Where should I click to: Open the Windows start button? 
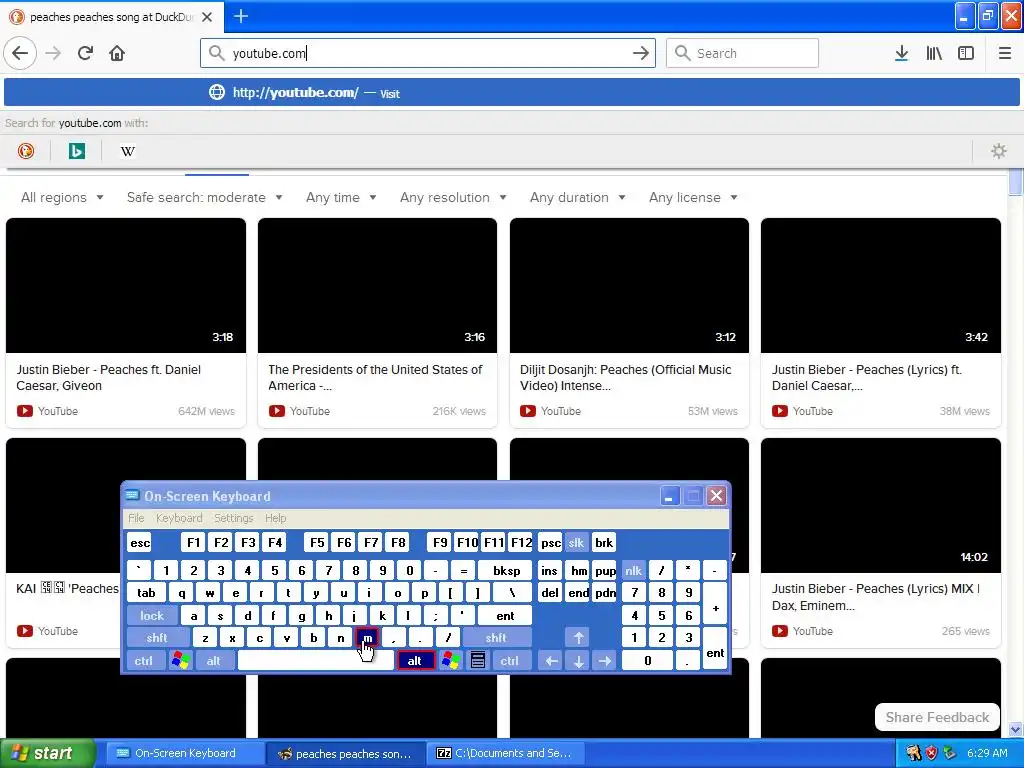(x=47, y=753)
